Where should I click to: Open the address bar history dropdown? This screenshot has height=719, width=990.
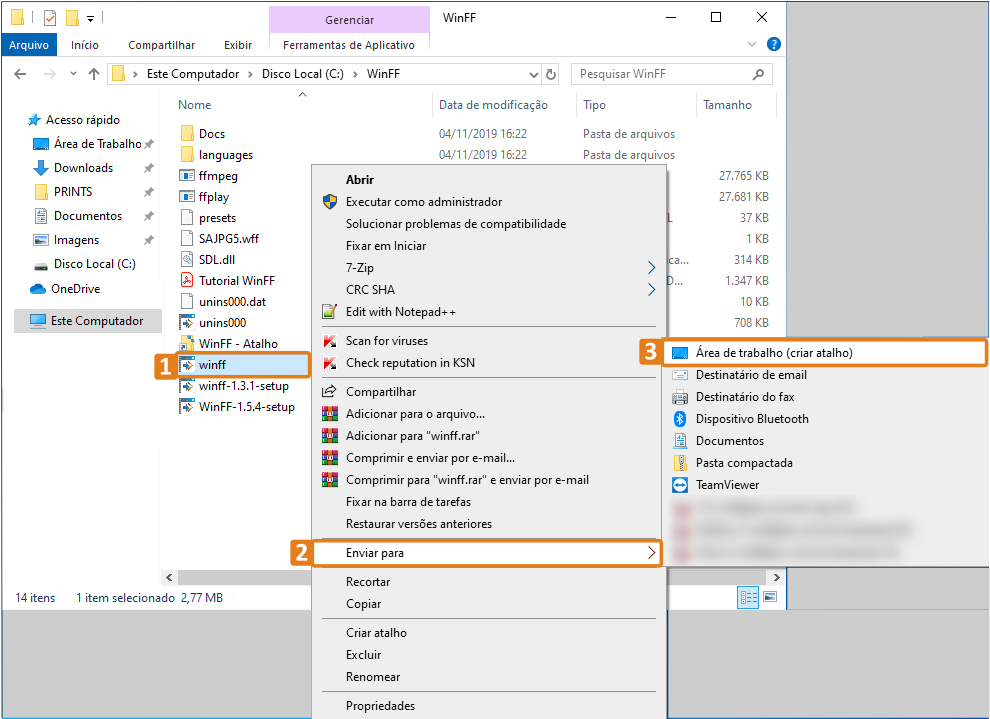point(534,74)
